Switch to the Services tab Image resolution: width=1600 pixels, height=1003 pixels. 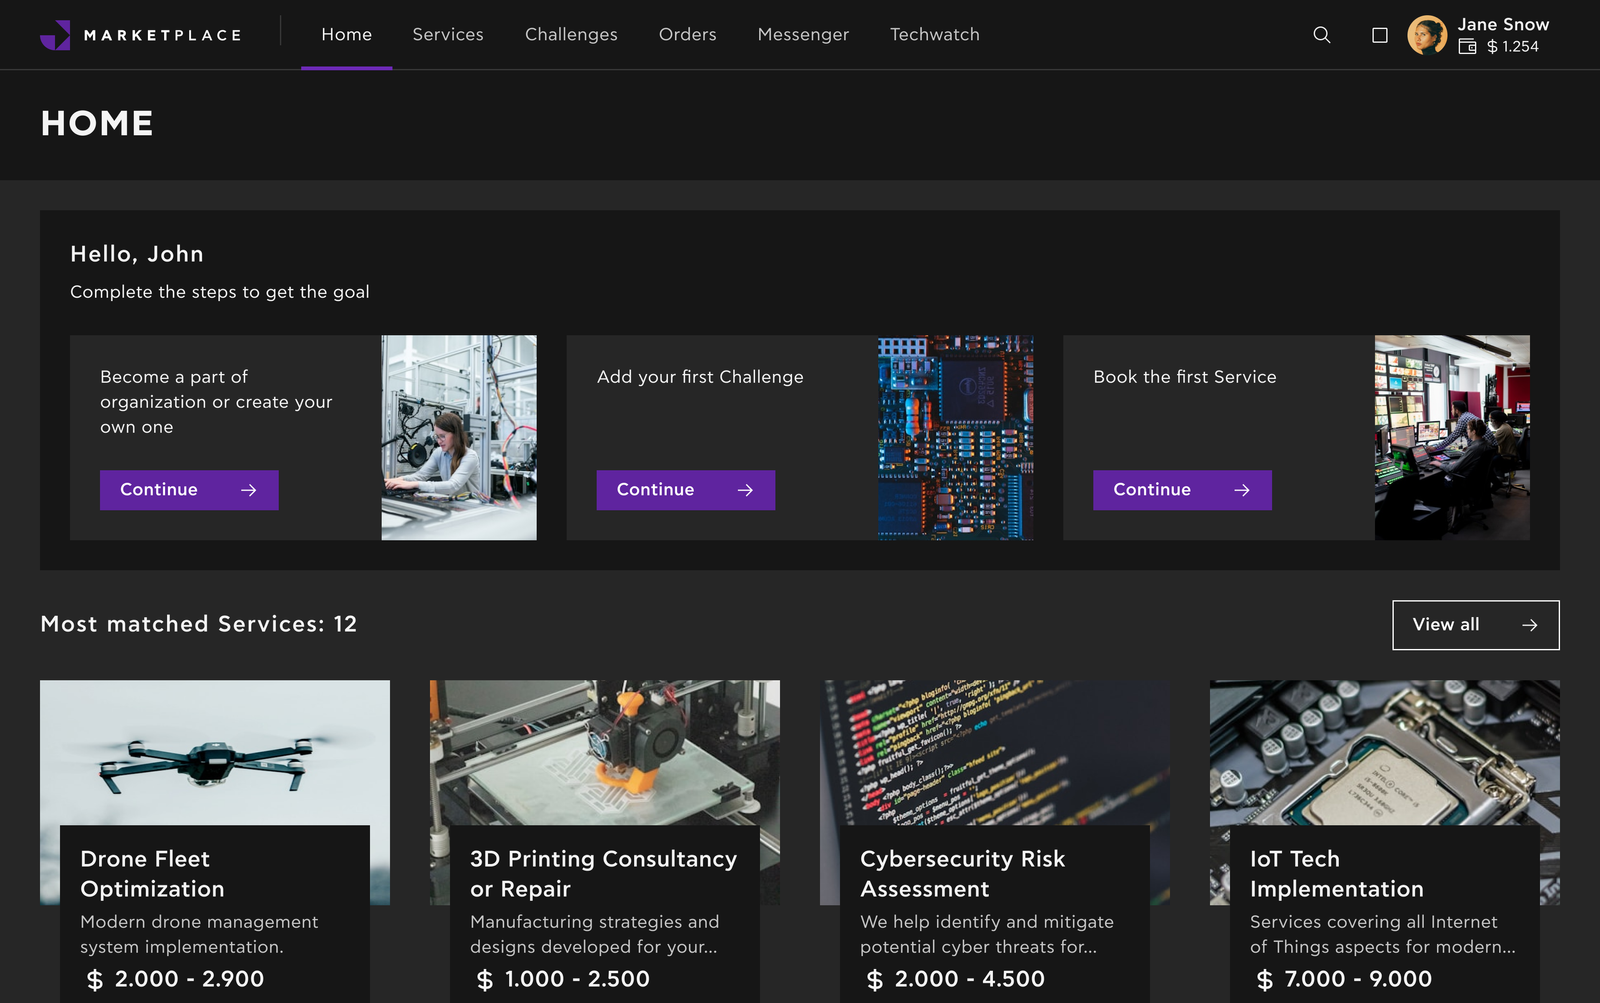(x=448, y=35)
